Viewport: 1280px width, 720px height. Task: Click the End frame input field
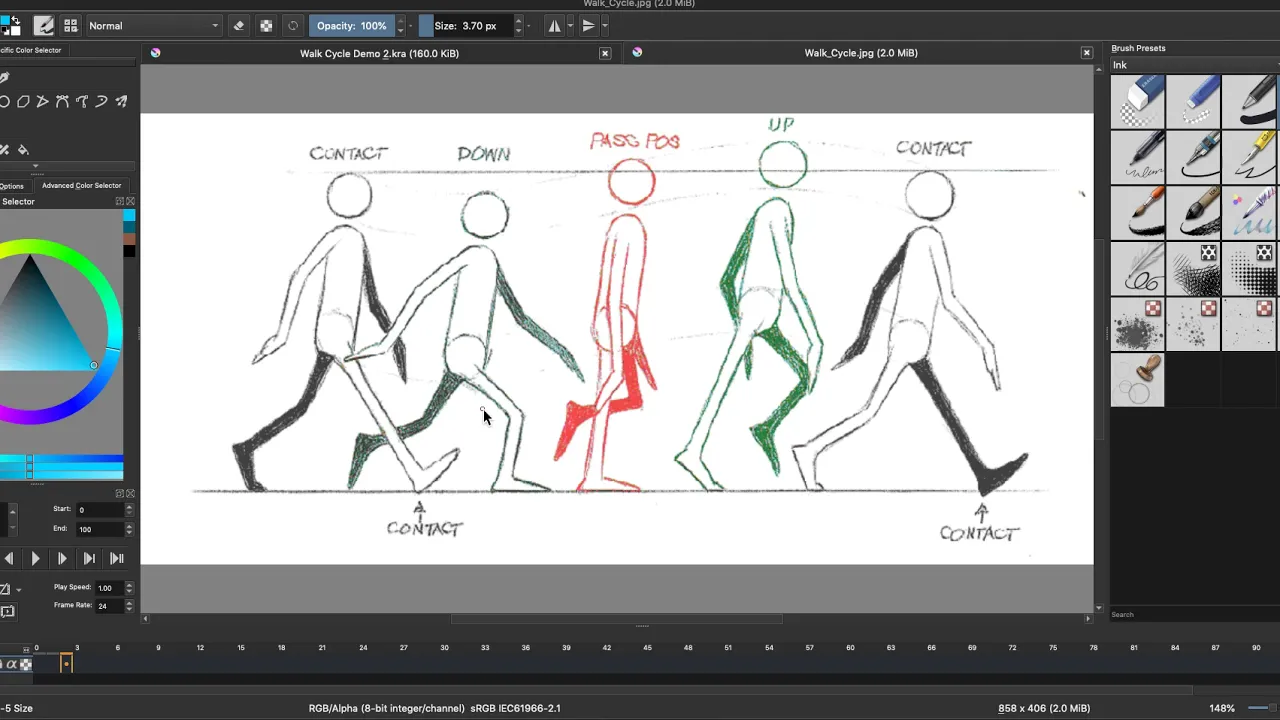click(101, 528)
